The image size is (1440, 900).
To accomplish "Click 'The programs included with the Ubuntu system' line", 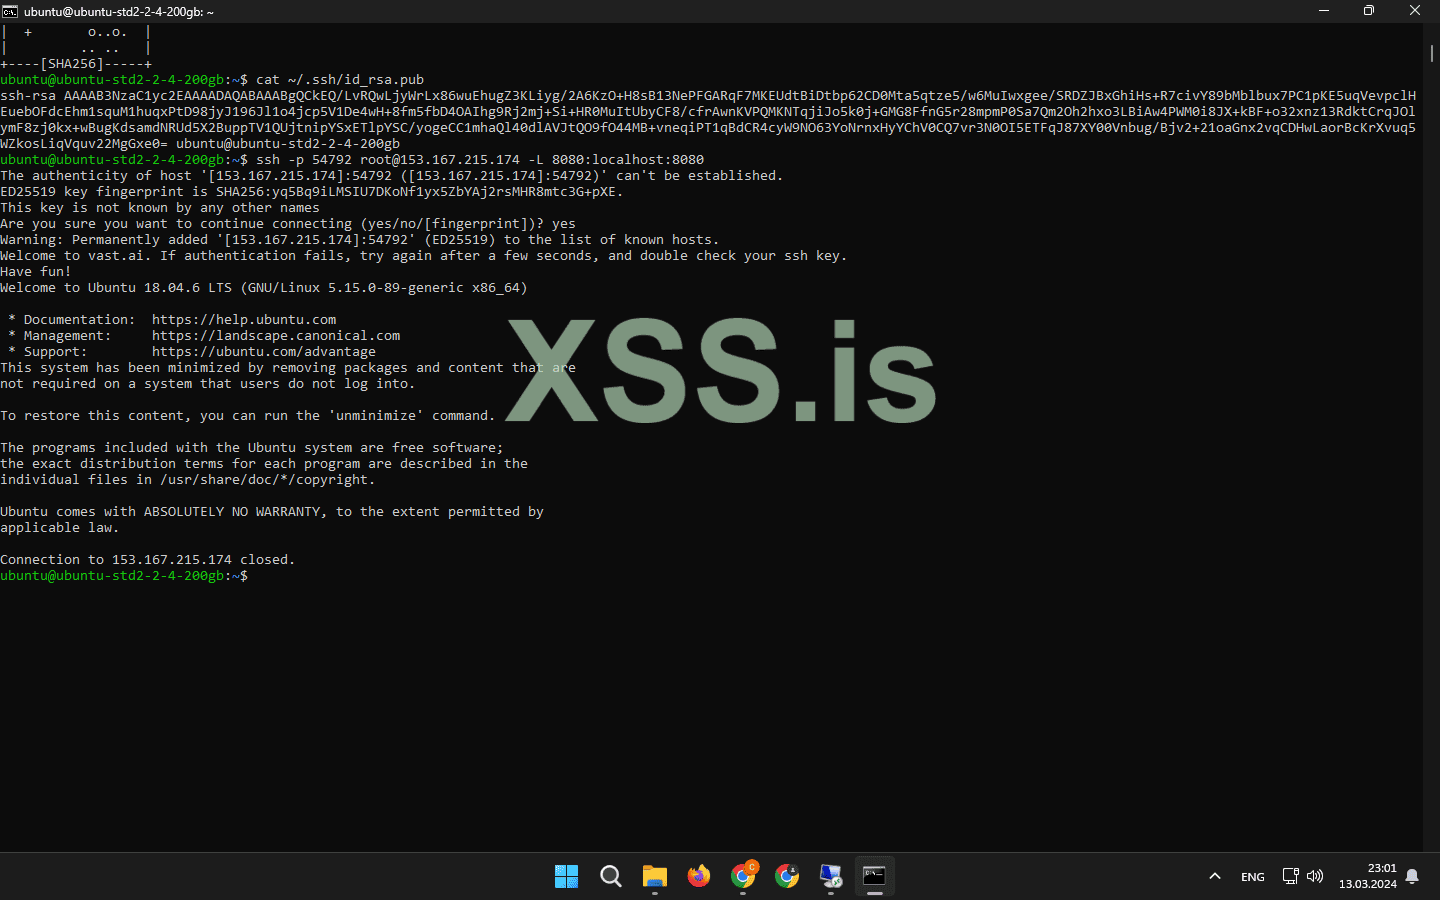I will coord(252,448).
